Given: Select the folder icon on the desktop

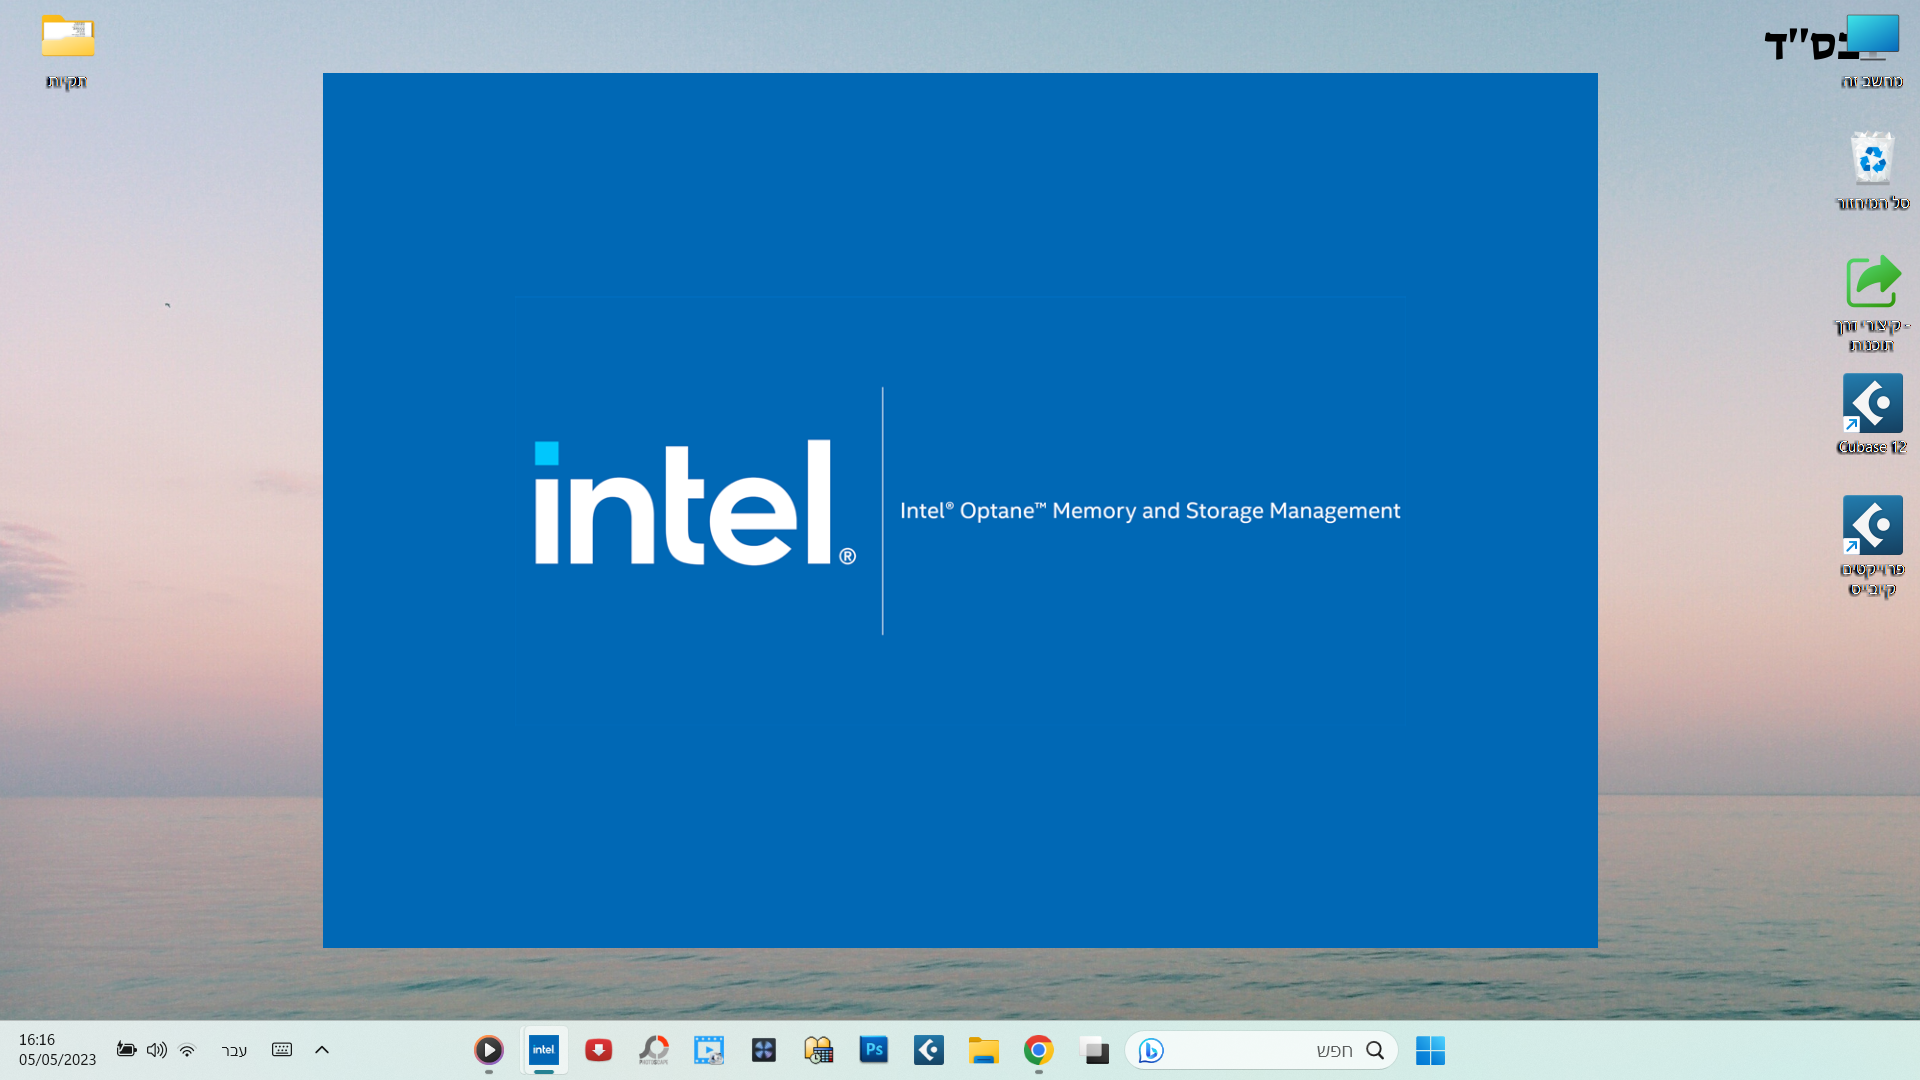Looking at the screenshot, I should pyautogui.click(x=67, y=51).
